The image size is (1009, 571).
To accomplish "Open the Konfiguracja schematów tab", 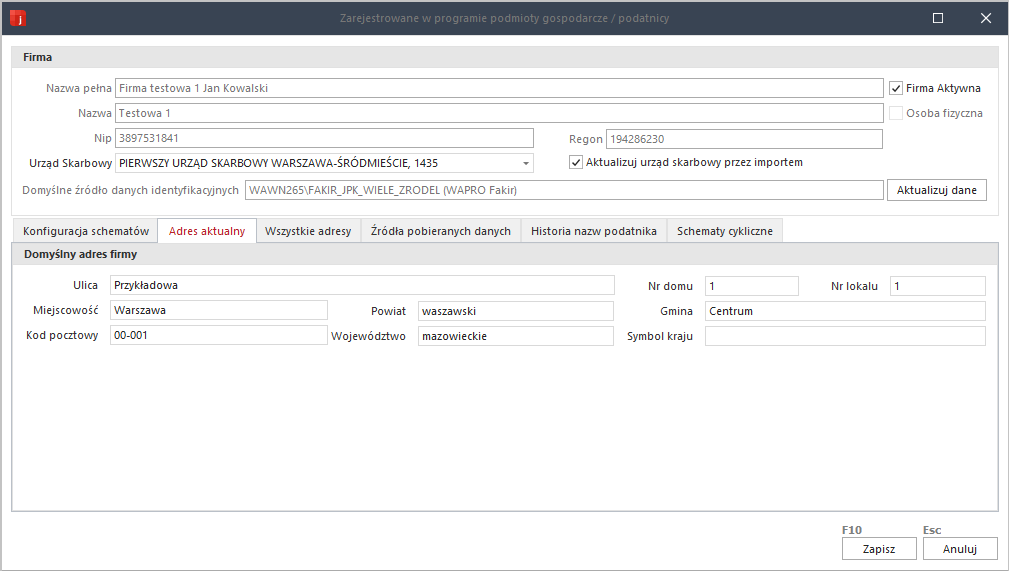I will [x=85, y=231].
